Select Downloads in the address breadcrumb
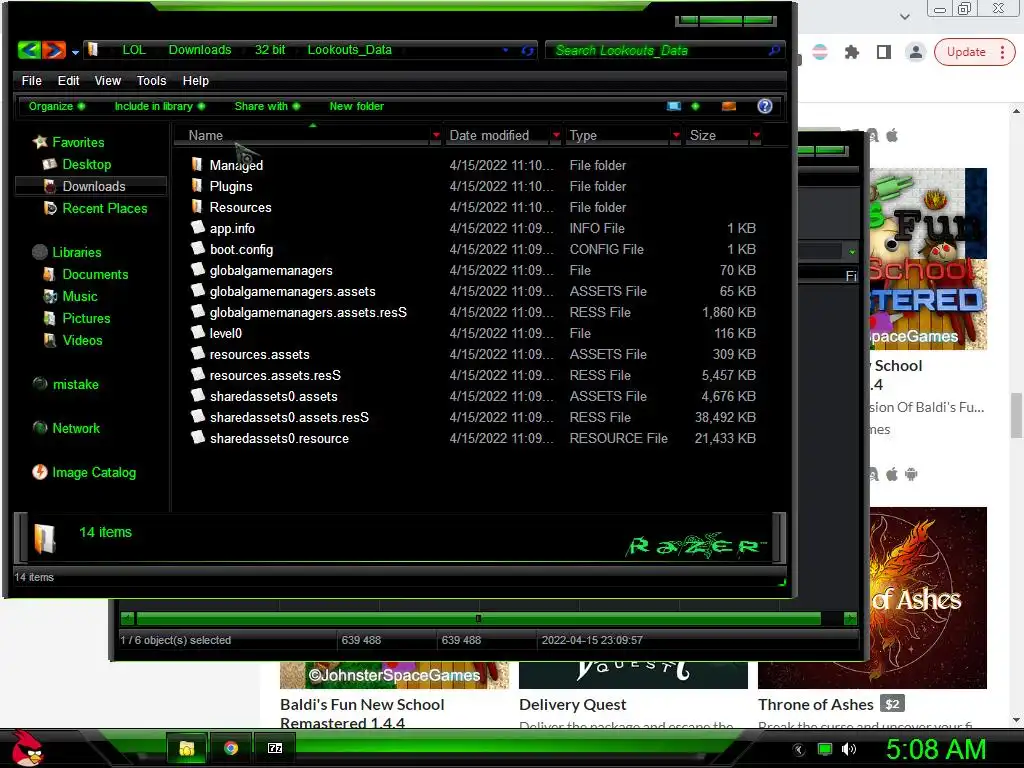Image resolution: width=1024 pixels, height=768 pixels. [x=200, y=50]
